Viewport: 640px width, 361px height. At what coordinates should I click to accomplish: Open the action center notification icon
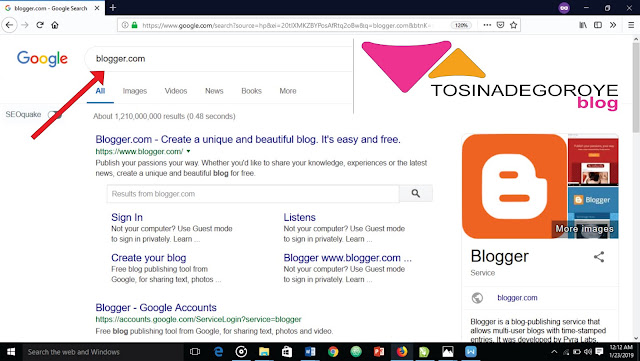click(x=599, y=352)
